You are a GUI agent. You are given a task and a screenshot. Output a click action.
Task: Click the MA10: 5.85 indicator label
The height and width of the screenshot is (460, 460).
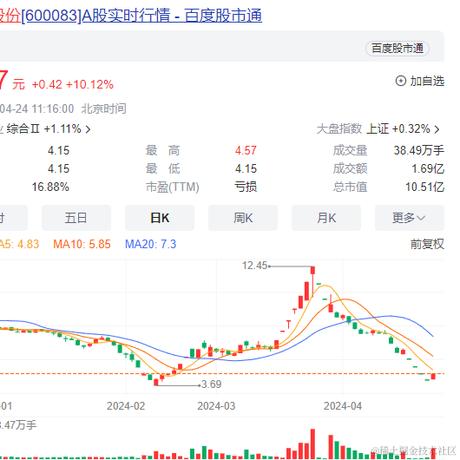(x=82, y=244)
